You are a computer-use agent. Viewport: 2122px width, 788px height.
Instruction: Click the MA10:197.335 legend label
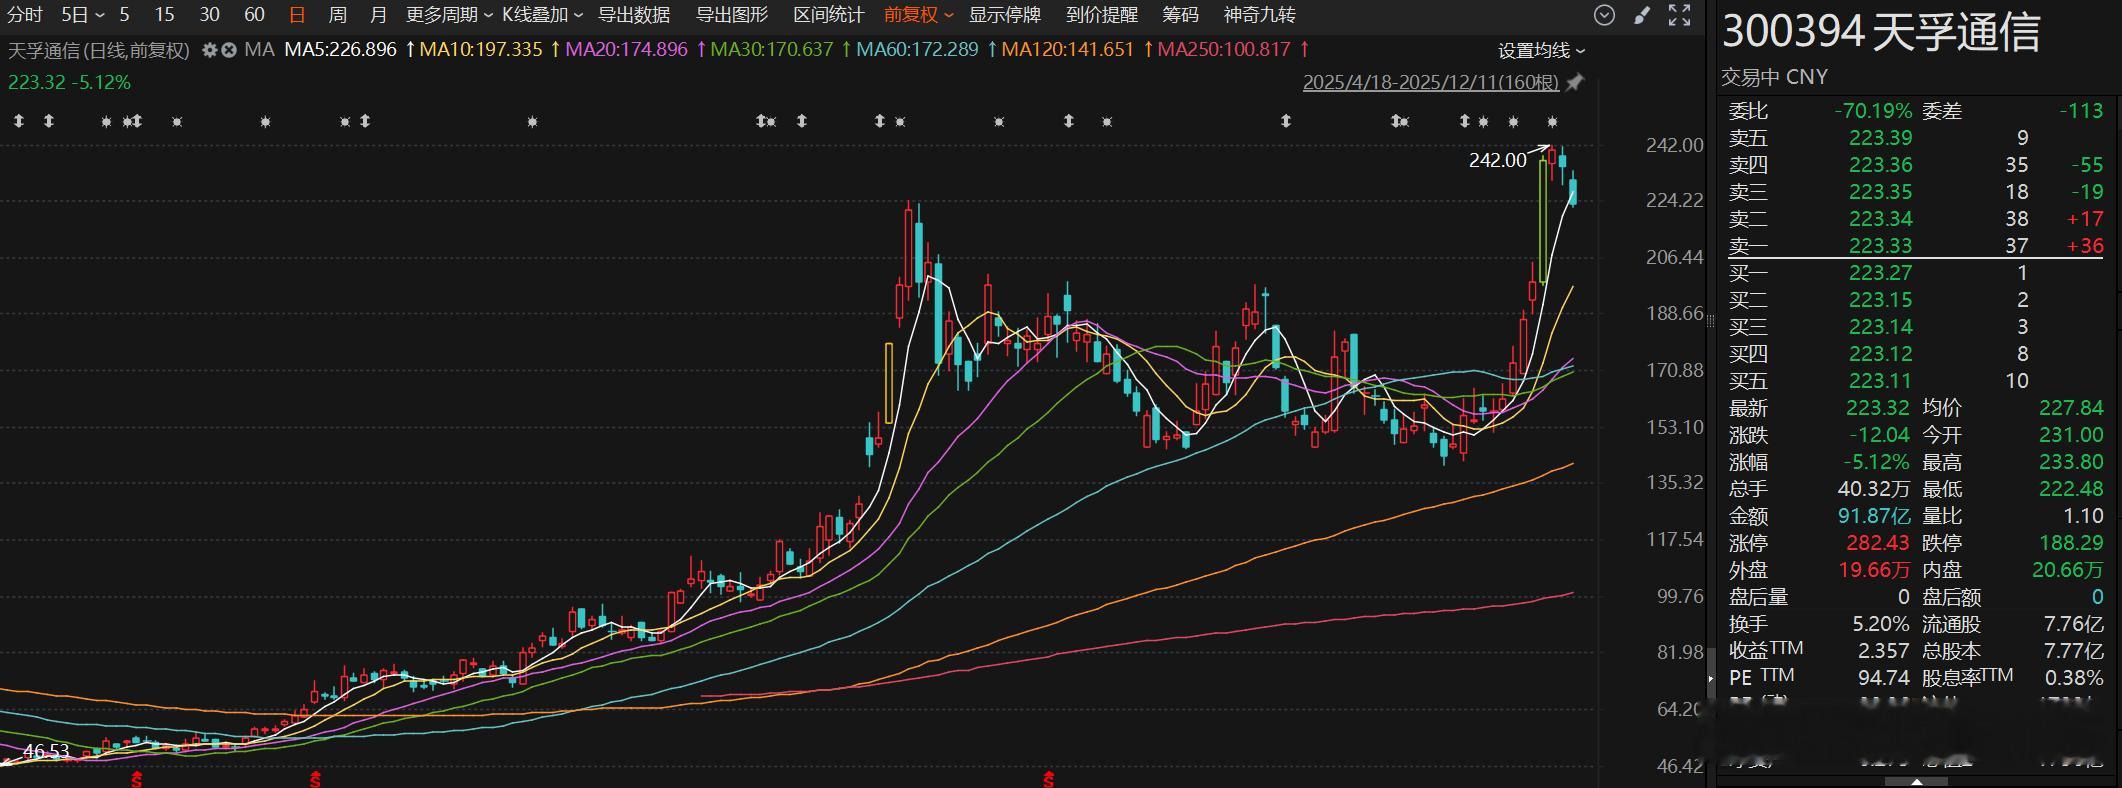[x=481, y=50]
